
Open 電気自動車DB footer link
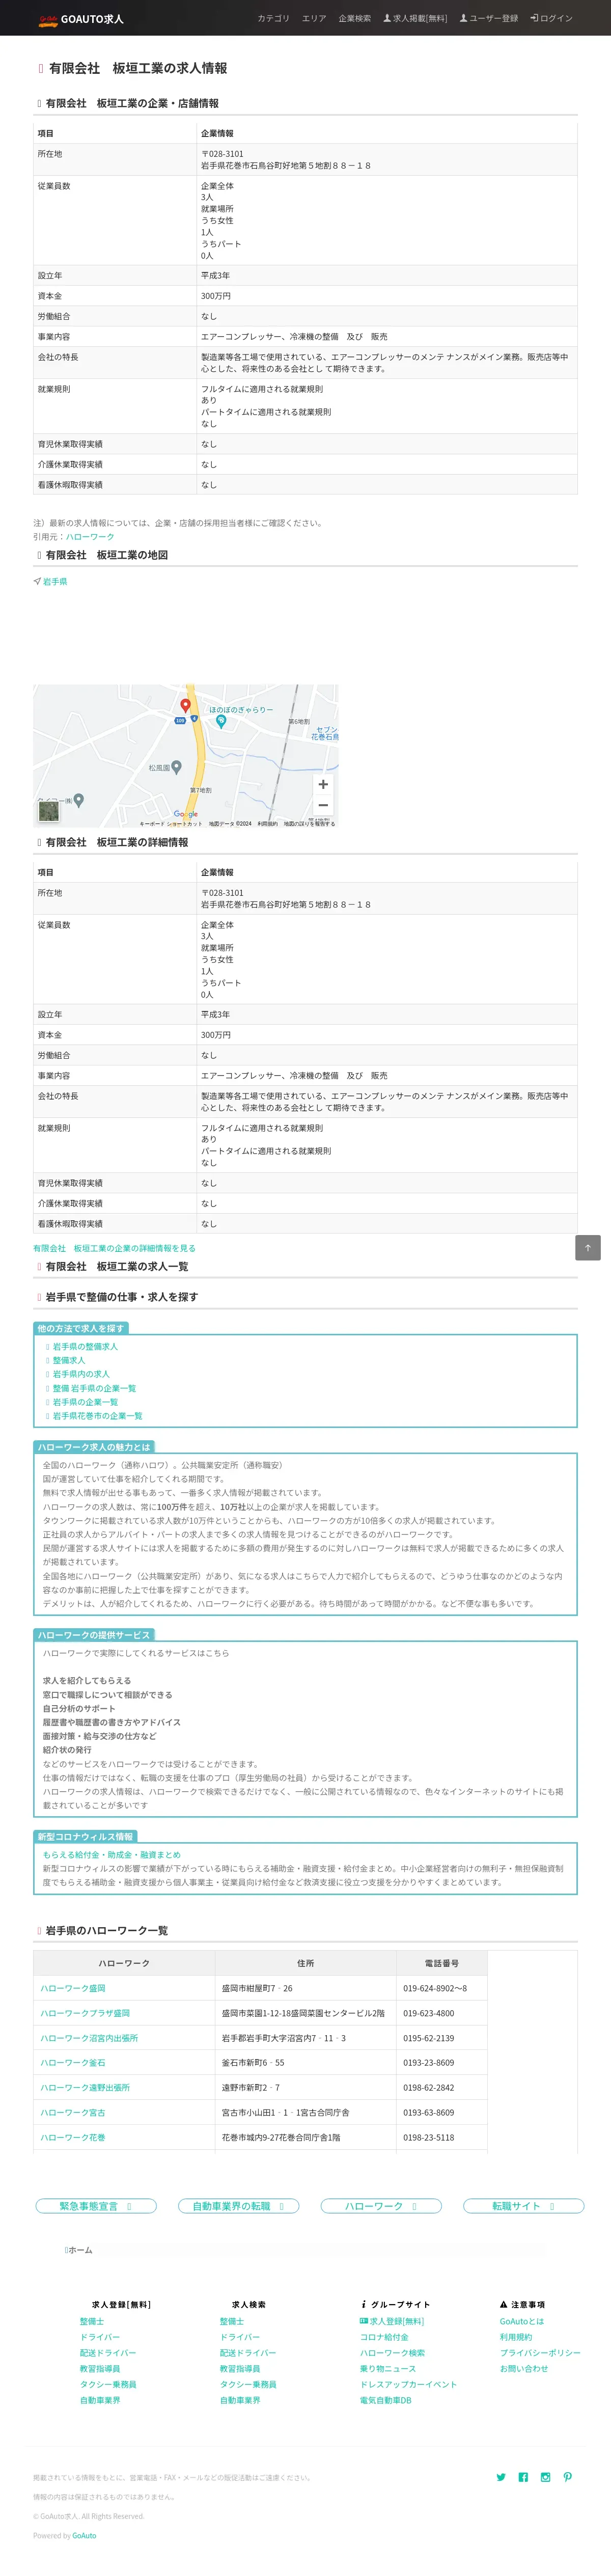pyautogui.click(x=385, y=2400)
